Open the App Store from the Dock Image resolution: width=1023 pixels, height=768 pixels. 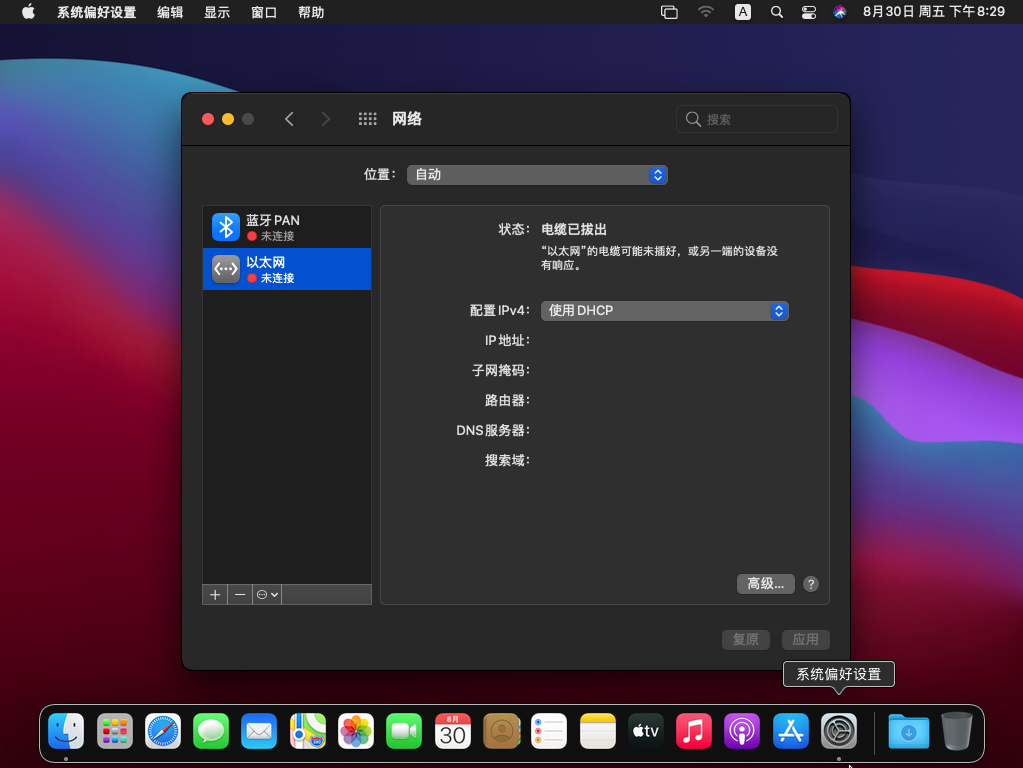click(791, 732)
